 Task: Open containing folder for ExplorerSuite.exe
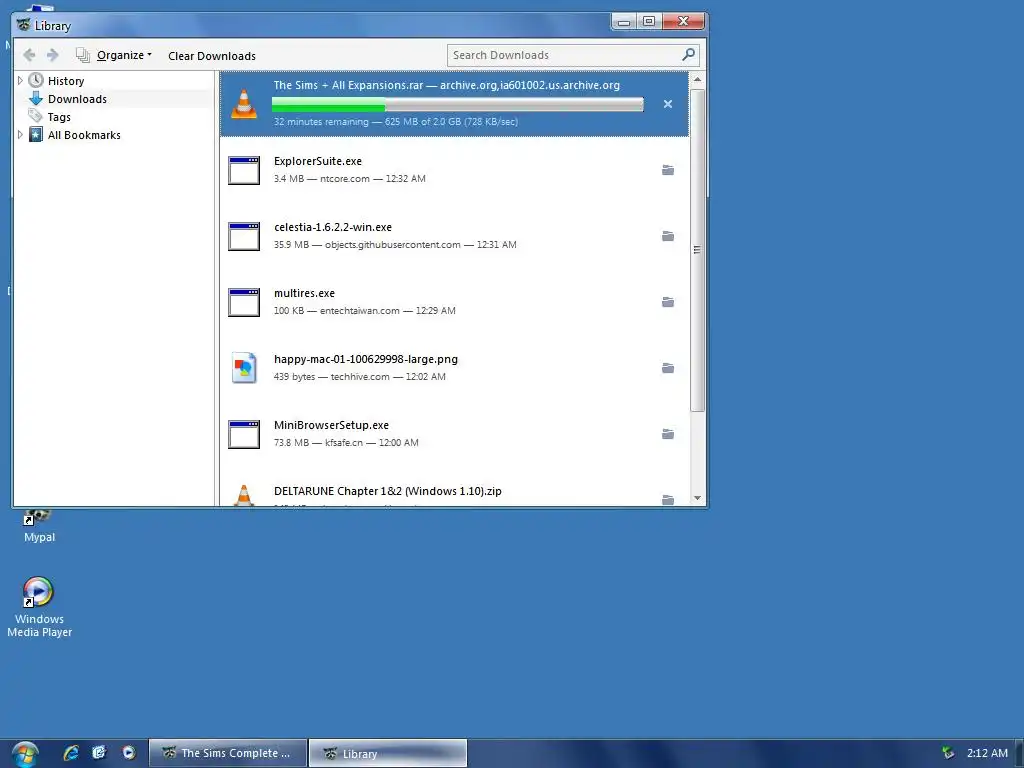tap(667, 170)
